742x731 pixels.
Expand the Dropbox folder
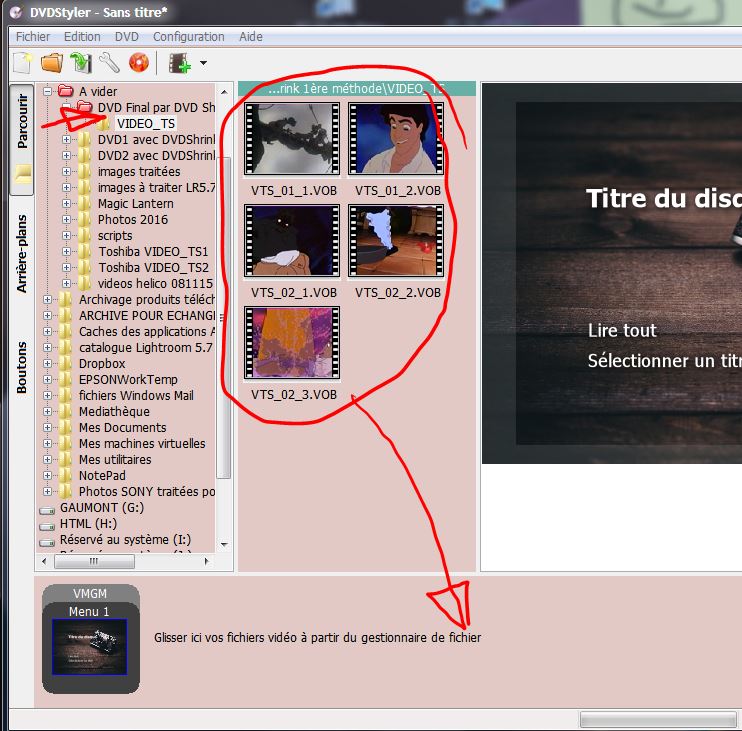tap(47, 363)
